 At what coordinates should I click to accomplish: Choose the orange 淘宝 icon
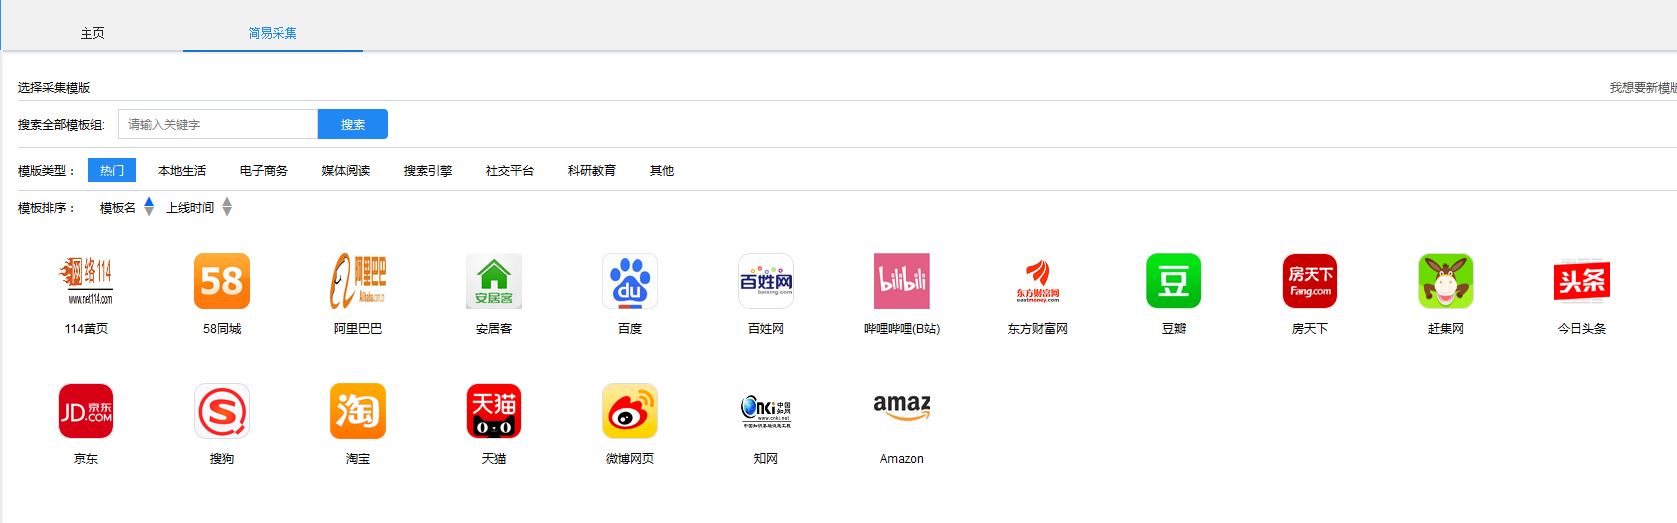[x=358, y=411]
